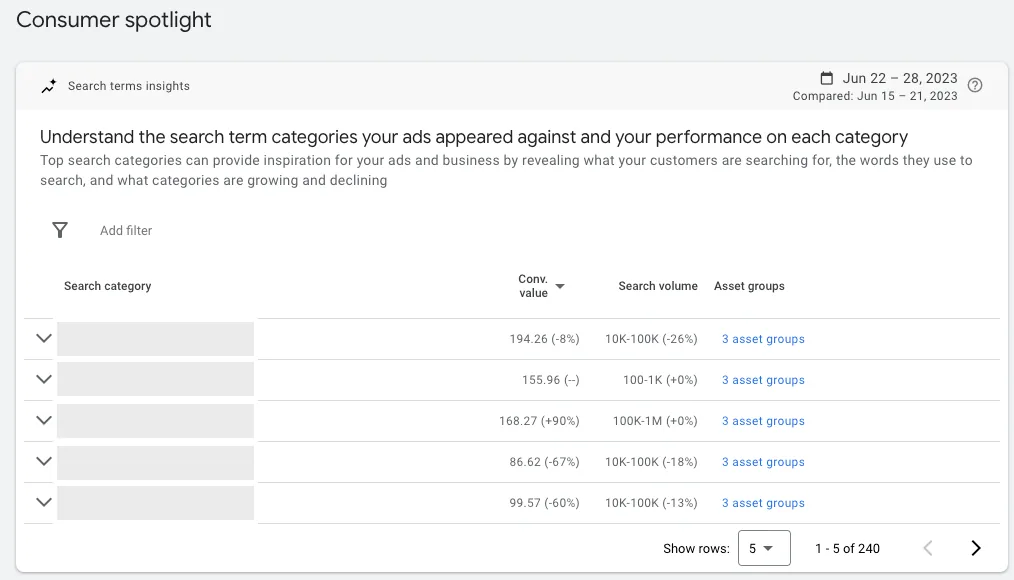The width and height of the screenshot is (1014, 580).
Task: Open asset groups link in 155.96 row
Action: pyautogui.click(x=763, y=380)
